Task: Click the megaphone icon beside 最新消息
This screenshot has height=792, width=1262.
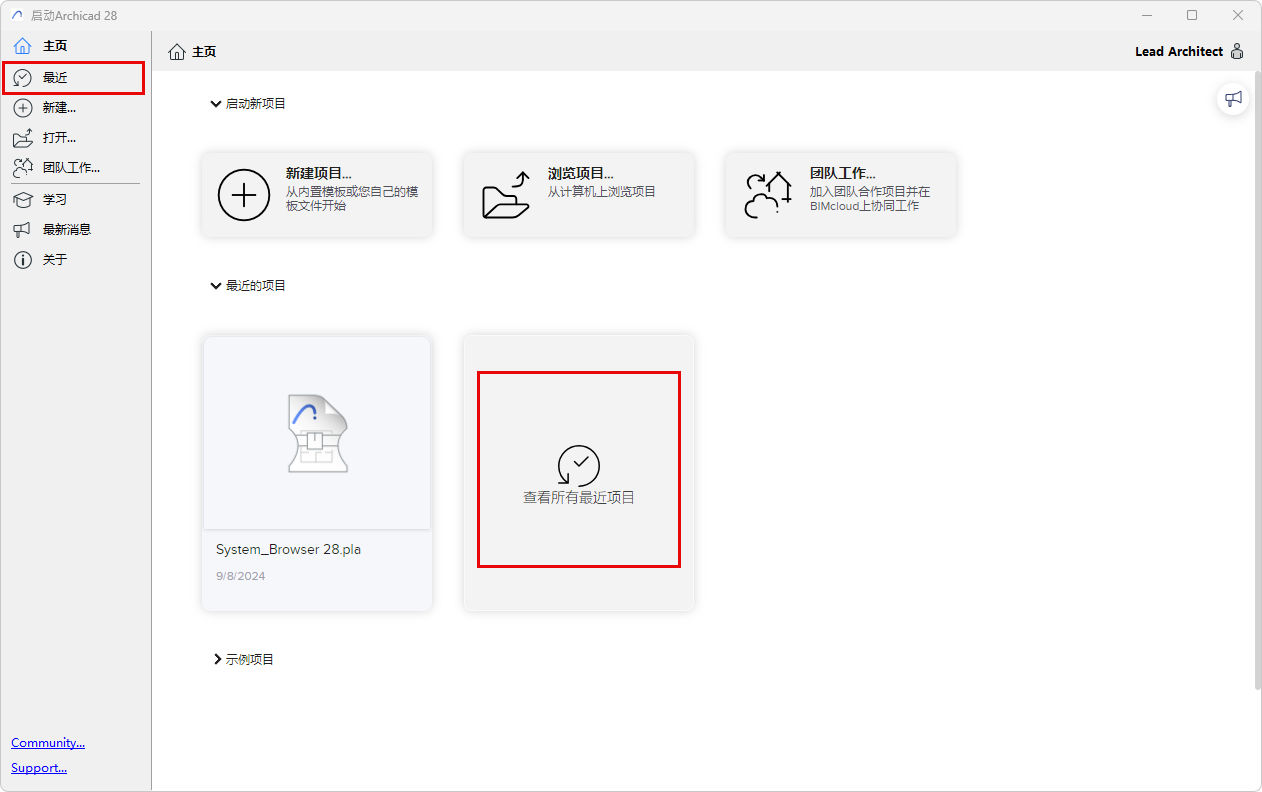Action: pos(22,230)
